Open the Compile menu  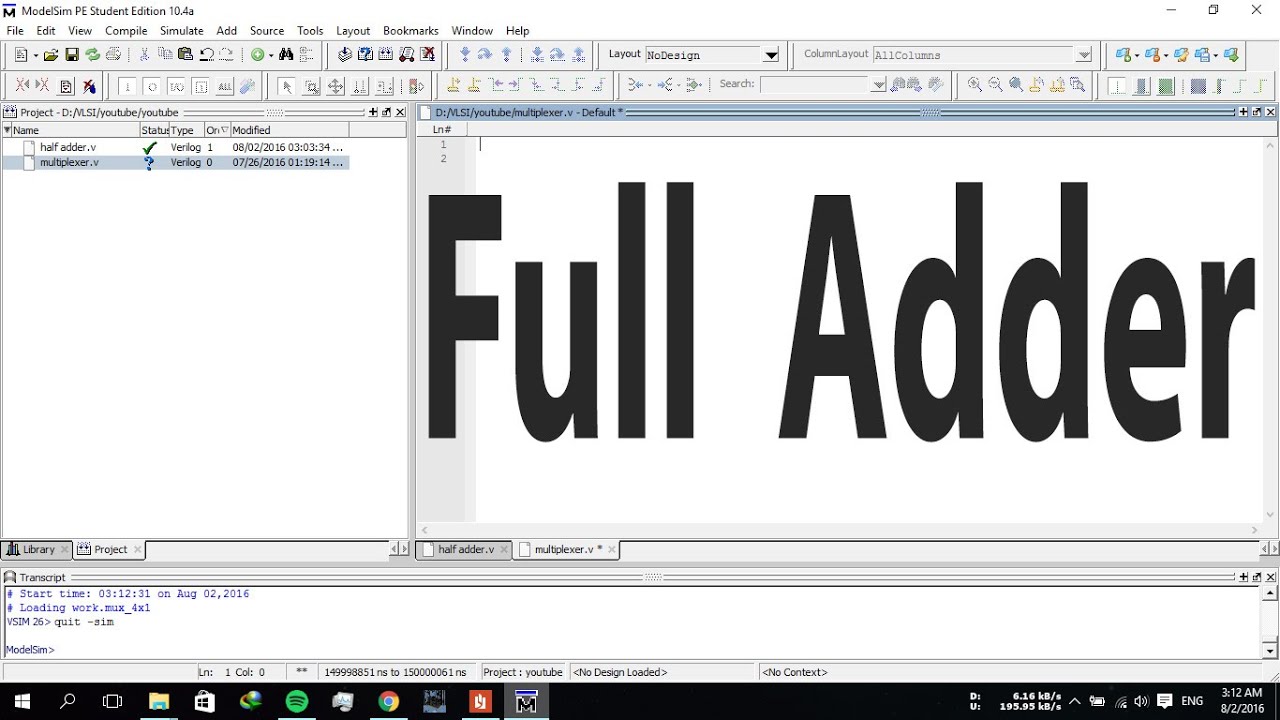point(126,31)
